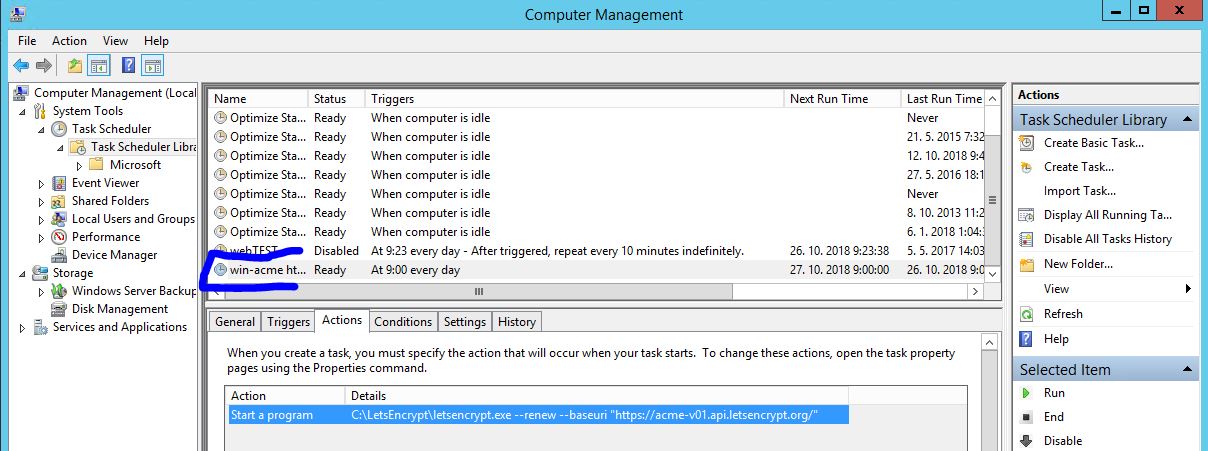Click task list horizontal scrollbar thumb

pos(479,291)
